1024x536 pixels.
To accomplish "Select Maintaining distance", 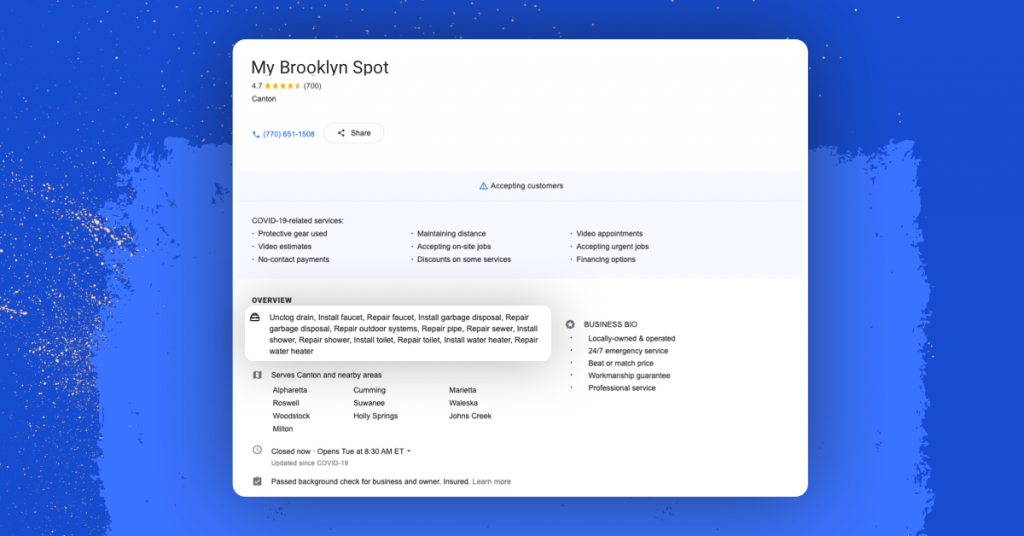I will (x=451, y=234).
